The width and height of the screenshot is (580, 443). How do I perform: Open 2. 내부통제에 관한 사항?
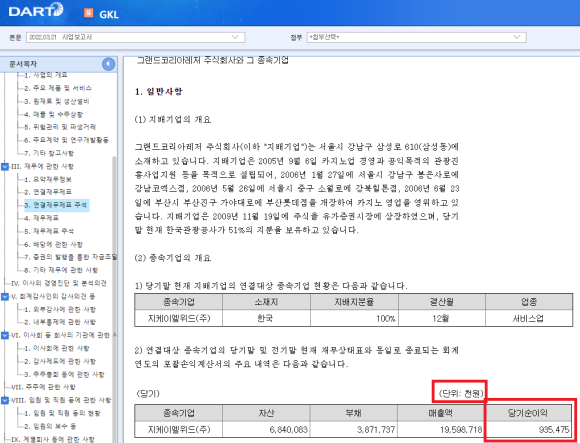pyautogui.click(x=60, y=322)
